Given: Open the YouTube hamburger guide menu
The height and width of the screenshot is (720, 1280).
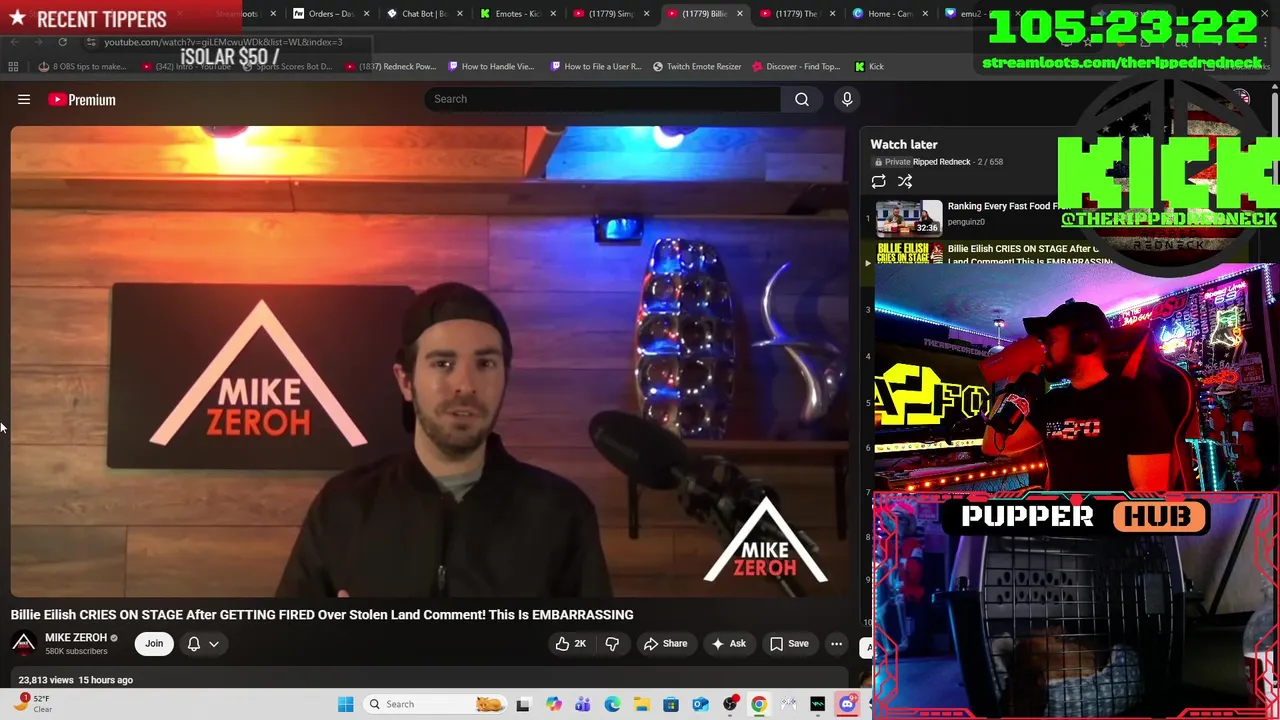Looking at the screenshot, I should click(x=24, y=99).
